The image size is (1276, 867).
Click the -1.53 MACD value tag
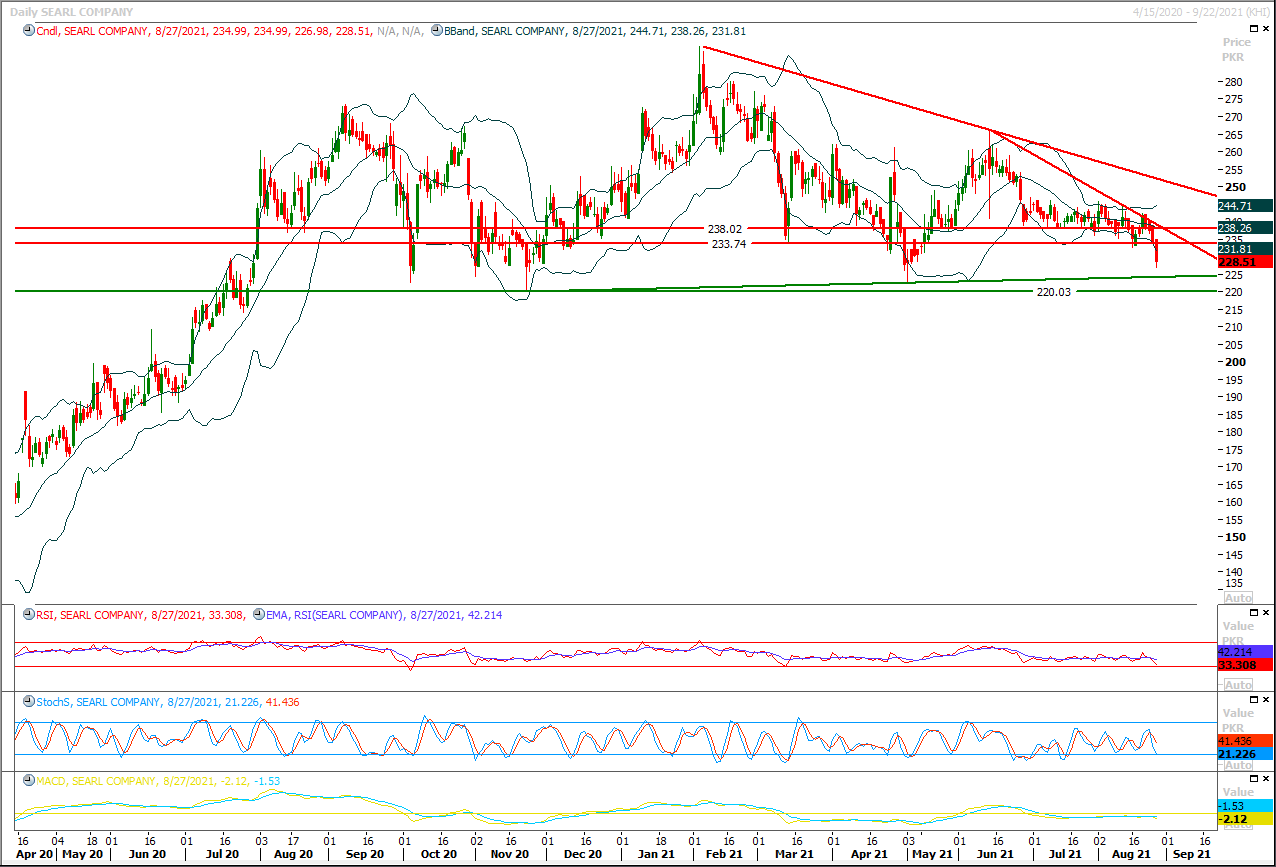pyautogui.click(x=1245, y=805)
